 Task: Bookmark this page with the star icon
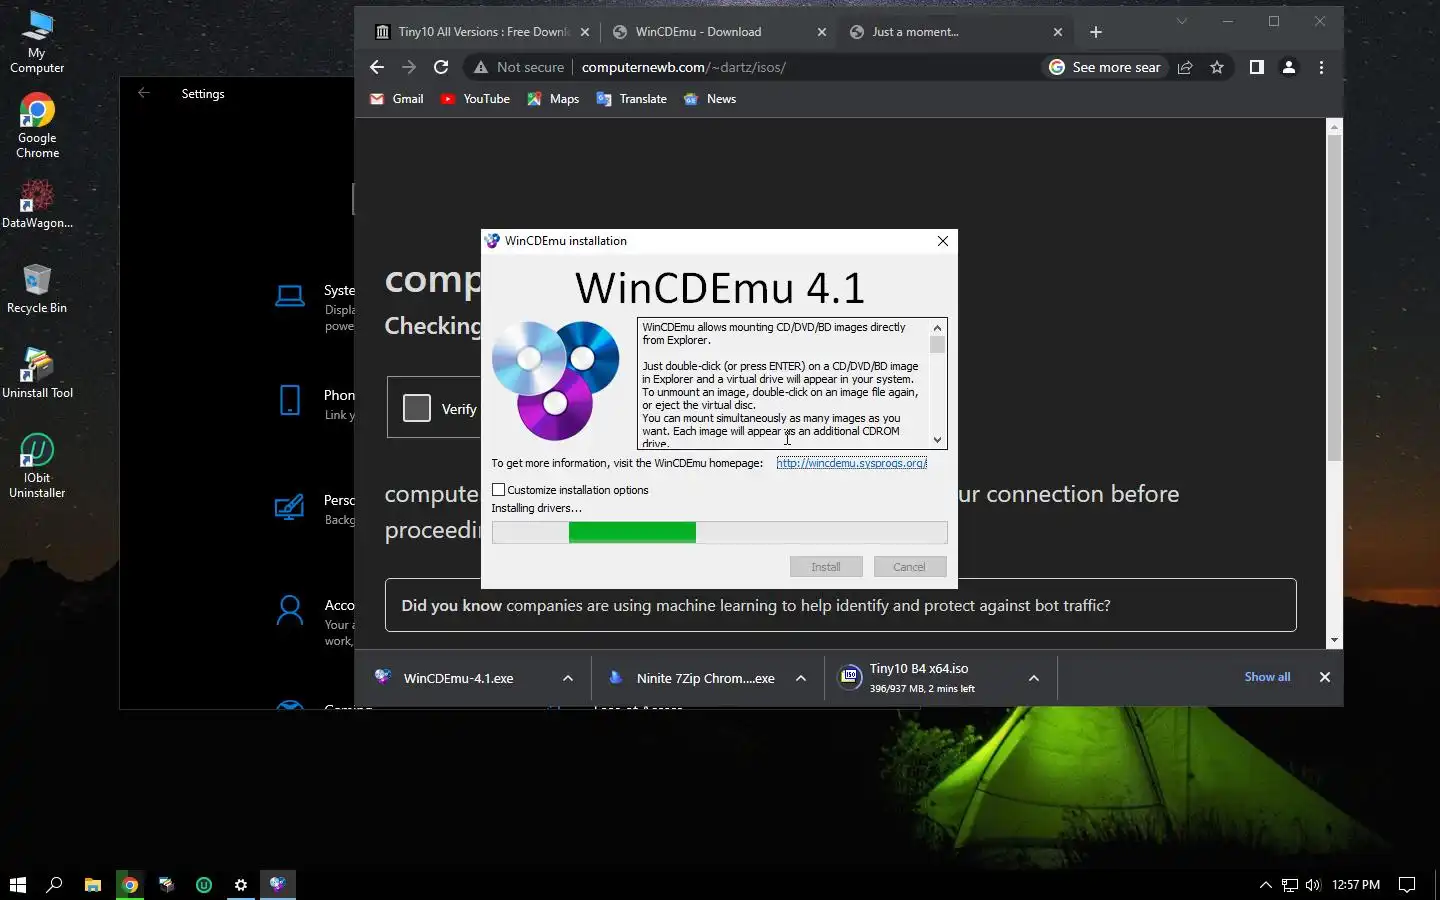click(x=1217, y=67)
